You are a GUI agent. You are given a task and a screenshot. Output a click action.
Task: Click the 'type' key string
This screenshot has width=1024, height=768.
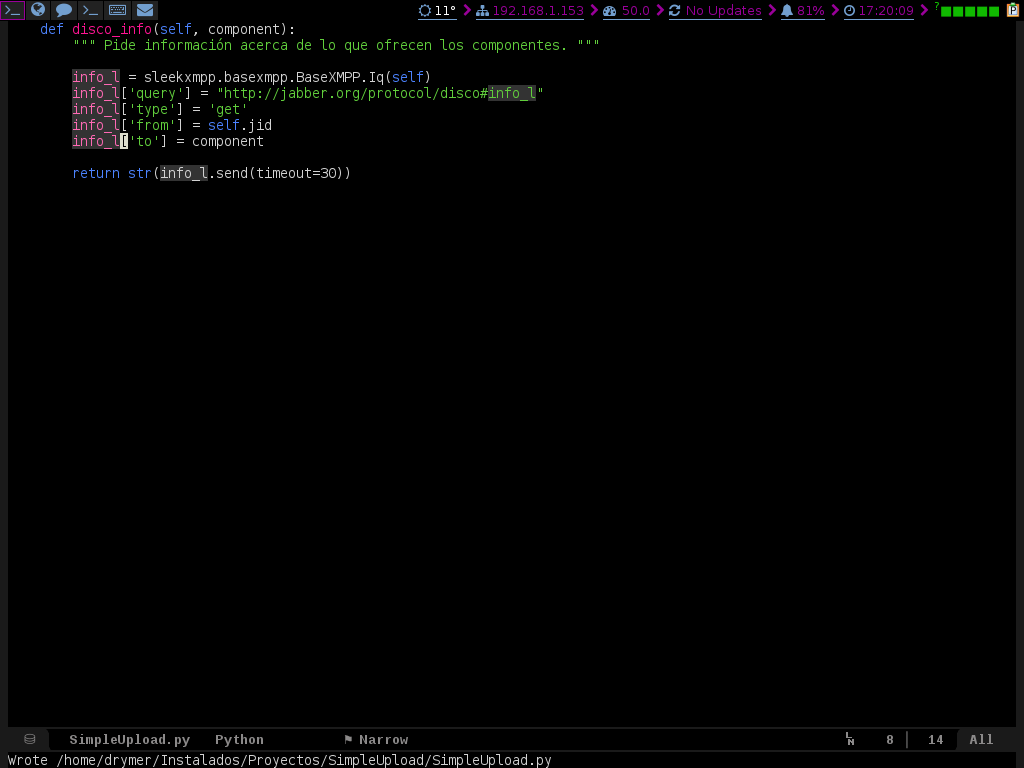[152, 109]
